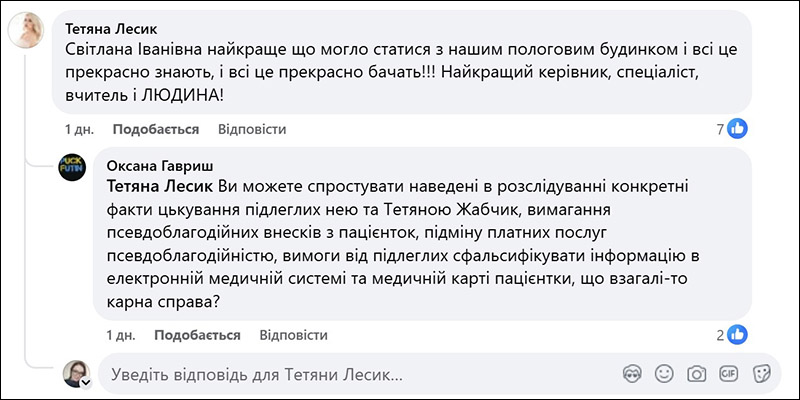Viewport: 800px width, 400px height.
Task: Insert avatar sticker into the reply
Action: point(632,374)
